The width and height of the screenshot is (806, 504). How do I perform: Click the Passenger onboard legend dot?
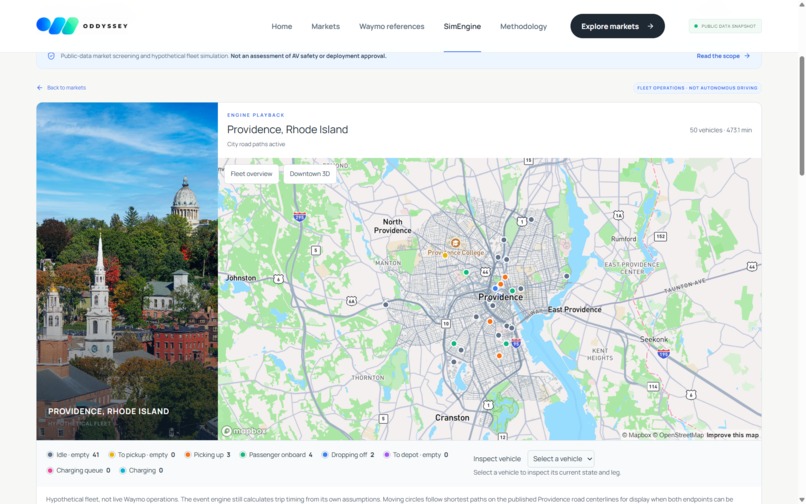point(243,455)
